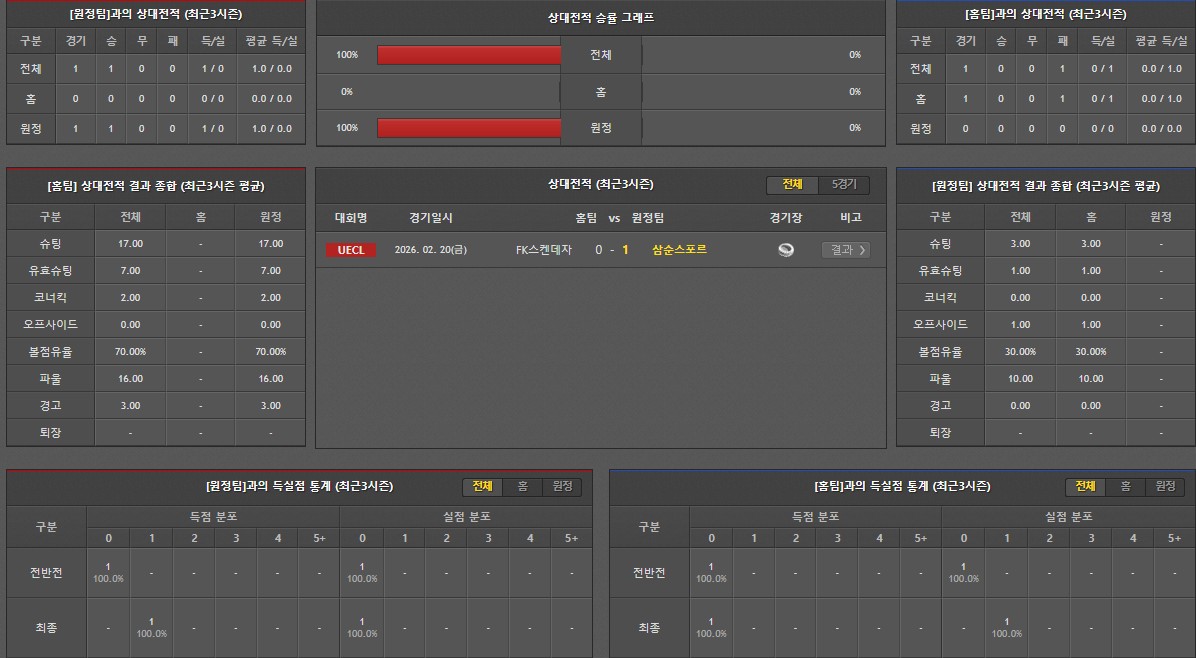1196x658 pixels.
Task: Click the red 전체 win-rate bar
Action: pos(469,55)
